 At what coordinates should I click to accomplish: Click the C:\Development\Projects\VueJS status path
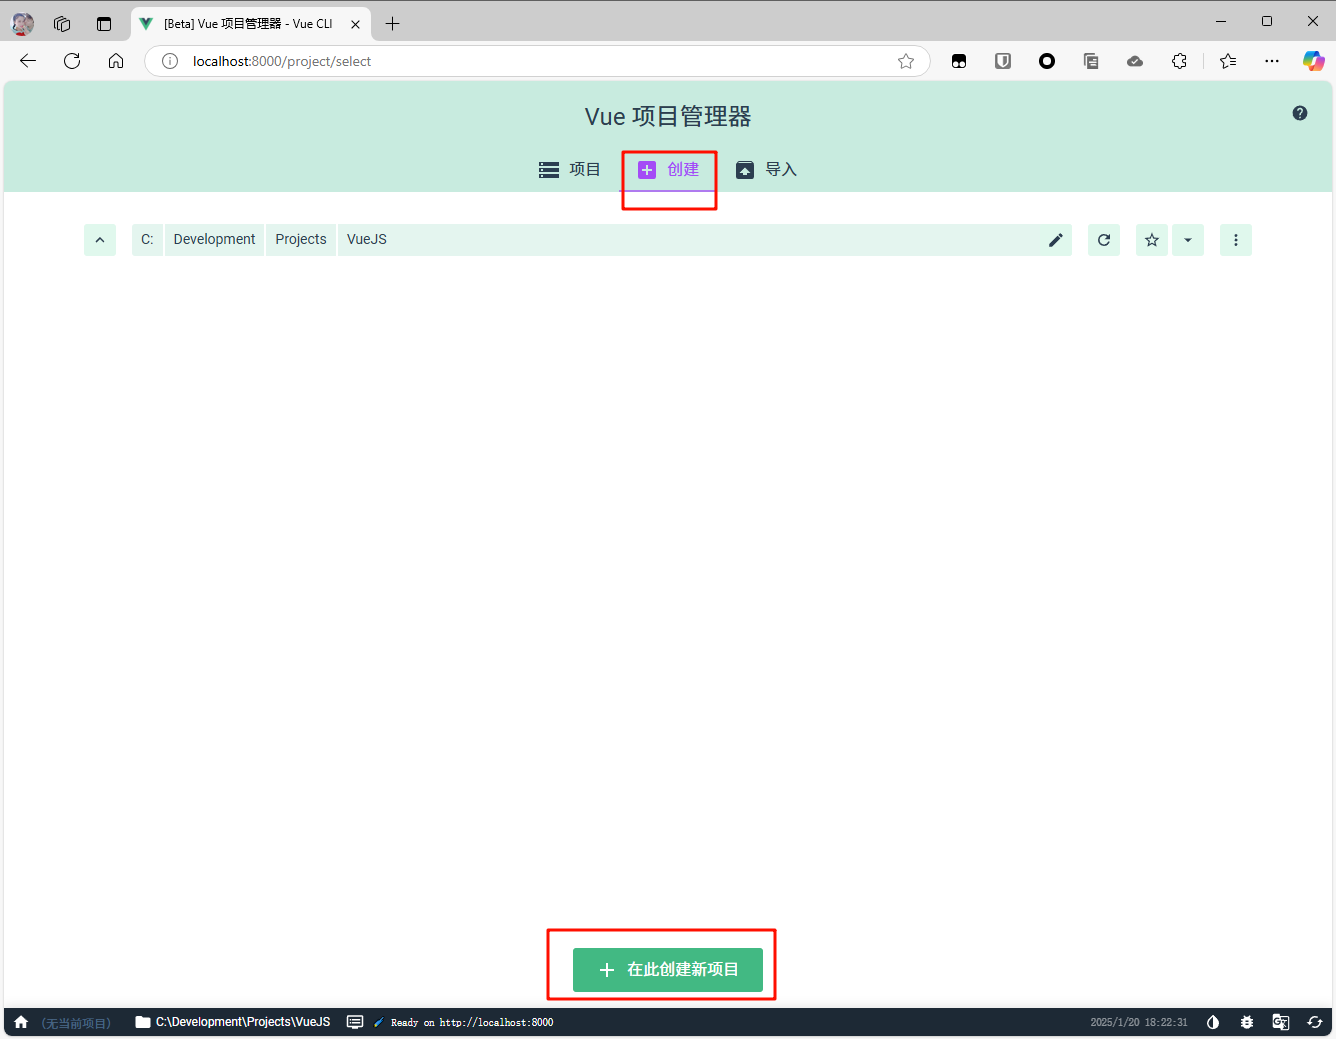233,1022
